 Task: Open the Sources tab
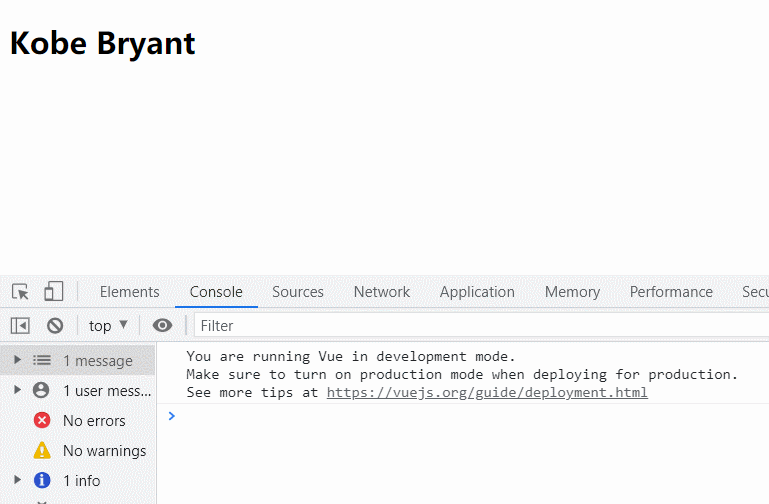[x=298, y=292]
